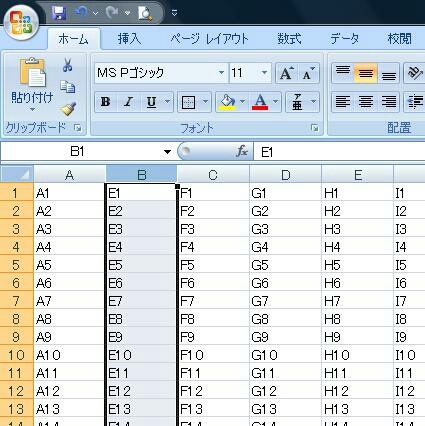Select all cells with corner button
This screenshot has height=426, width=425.
click(17, 174)
